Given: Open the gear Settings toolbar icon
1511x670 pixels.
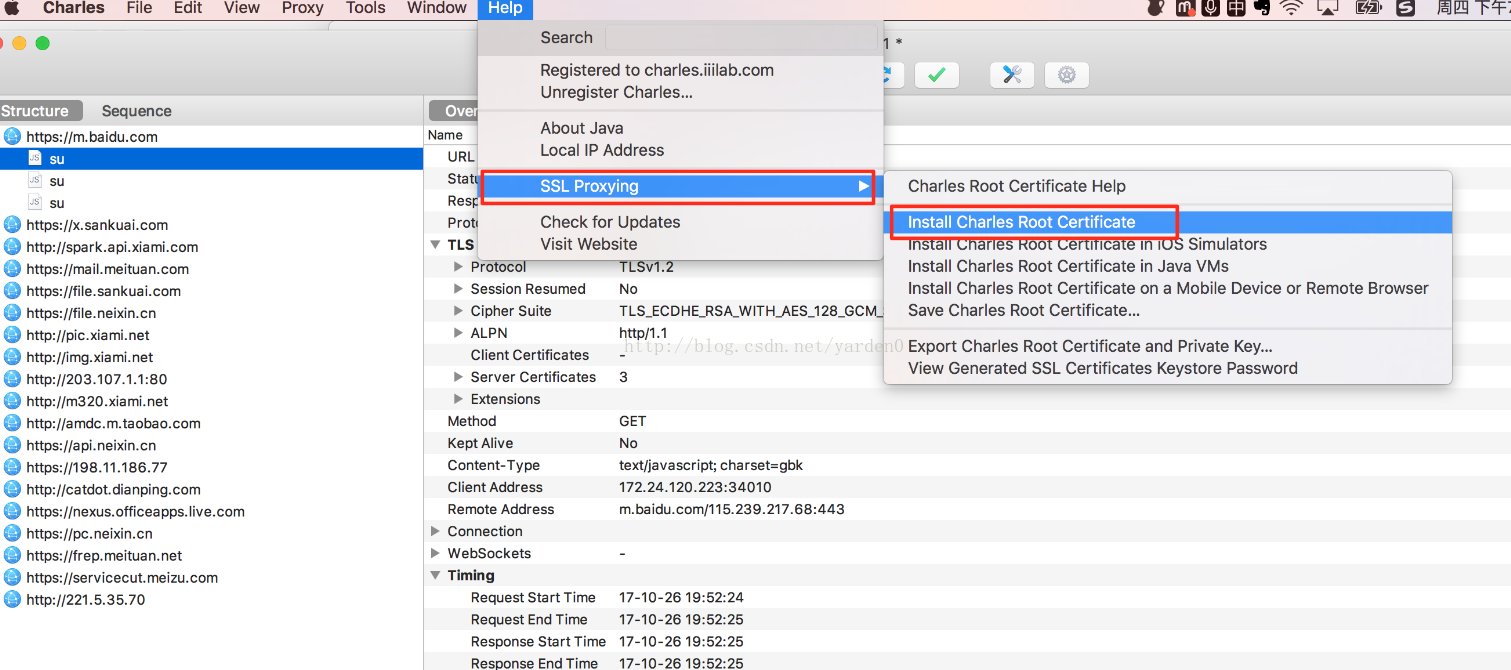Looking at the screenshot, I should point(1067,75).
